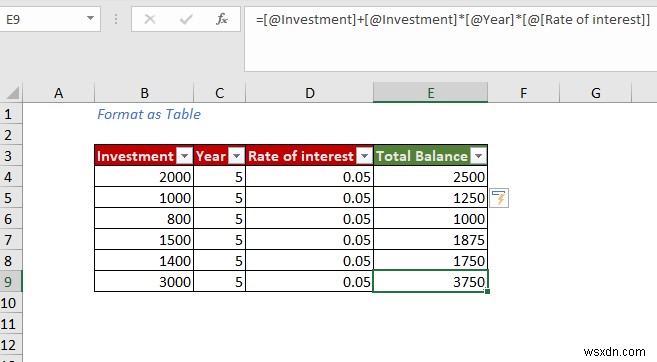Click the 'Rate of interest' header text

pos(301,156)
